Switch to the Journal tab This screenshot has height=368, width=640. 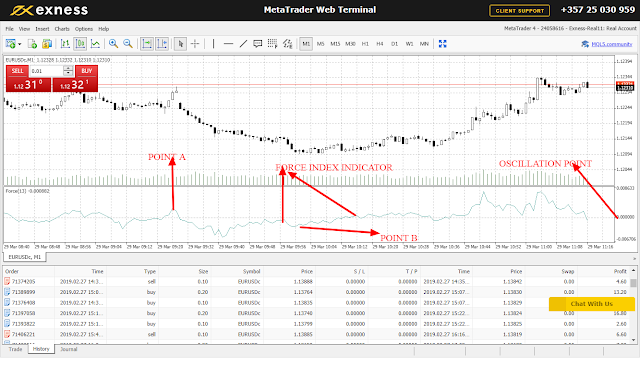[69, 349]
